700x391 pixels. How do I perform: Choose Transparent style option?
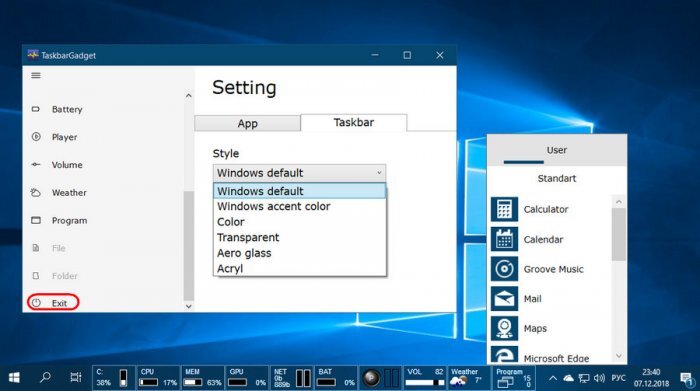pos(299,237)
